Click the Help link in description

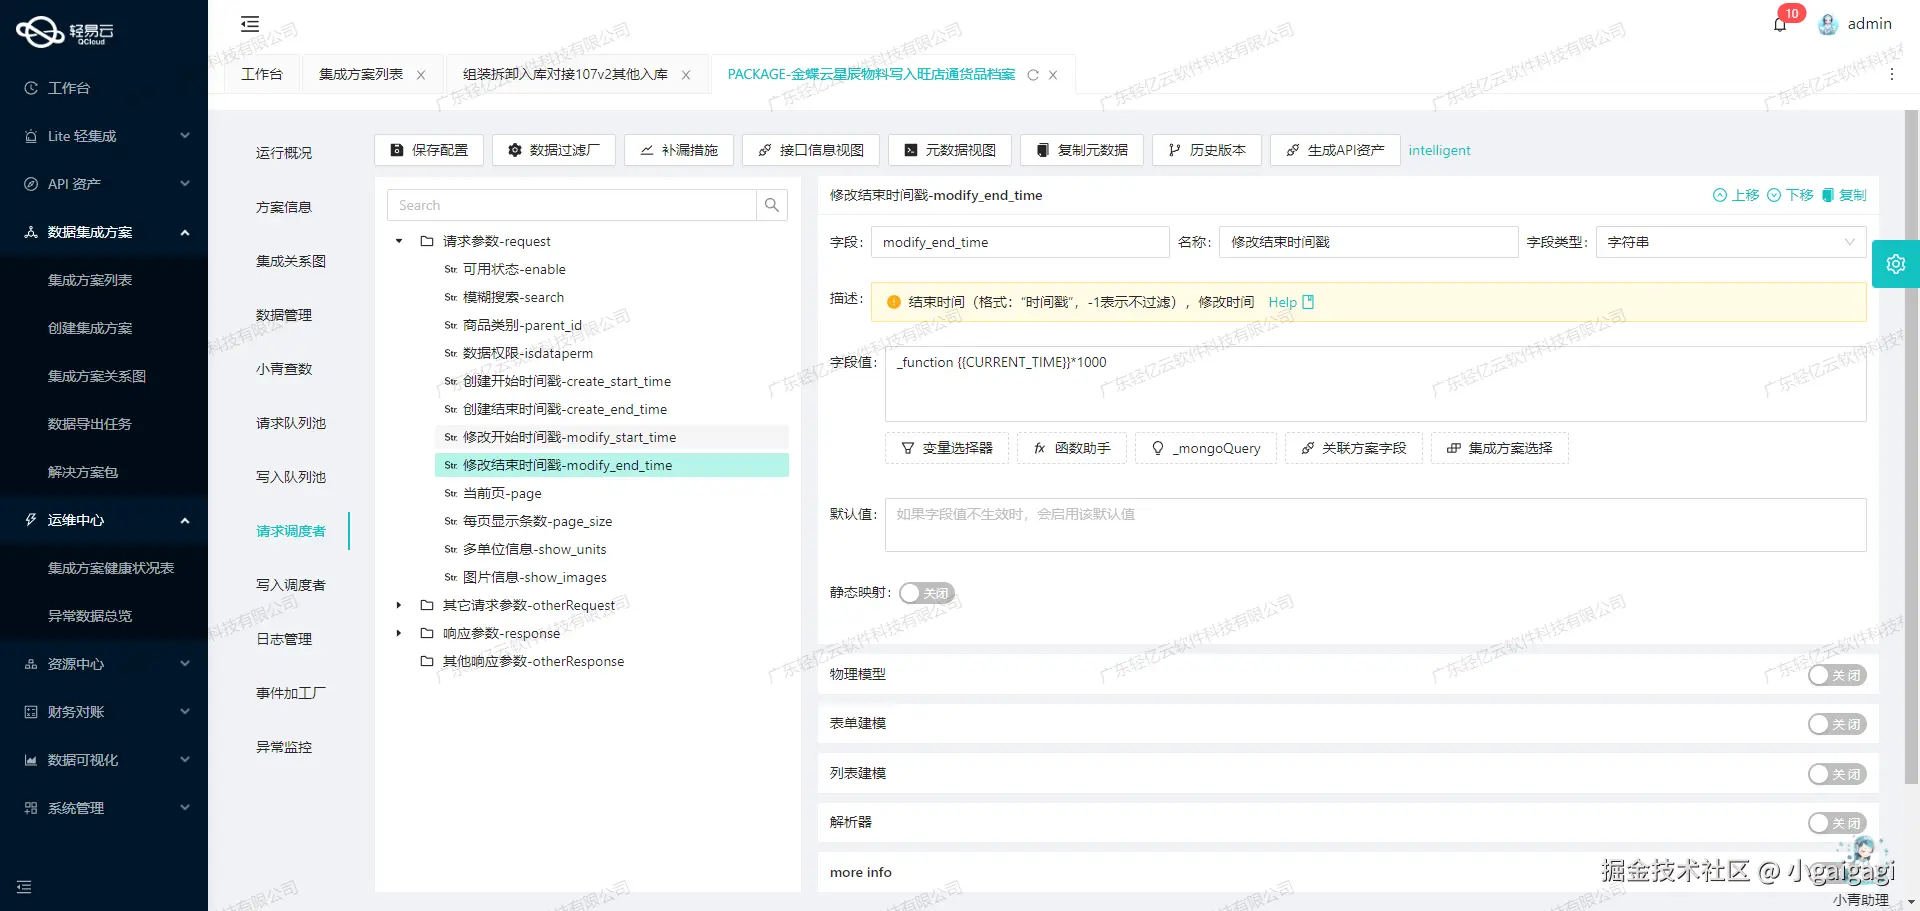coord(1281,302)
